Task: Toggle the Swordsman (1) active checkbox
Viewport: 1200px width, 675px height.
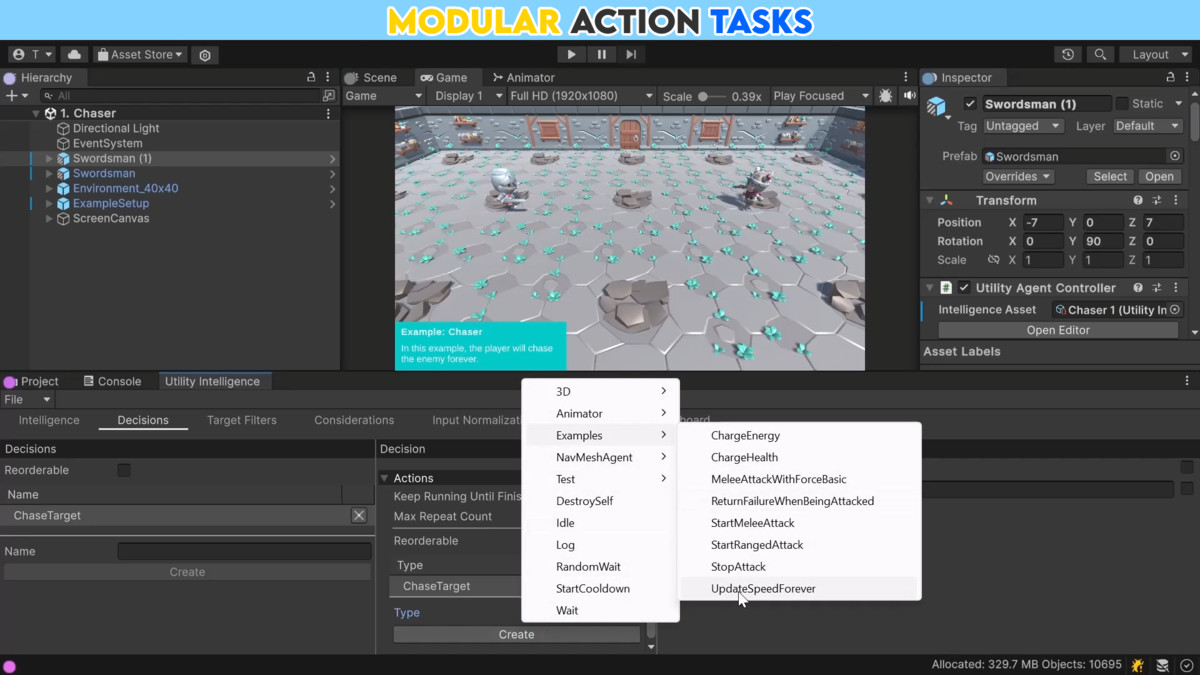Action: tap(970, 104)
